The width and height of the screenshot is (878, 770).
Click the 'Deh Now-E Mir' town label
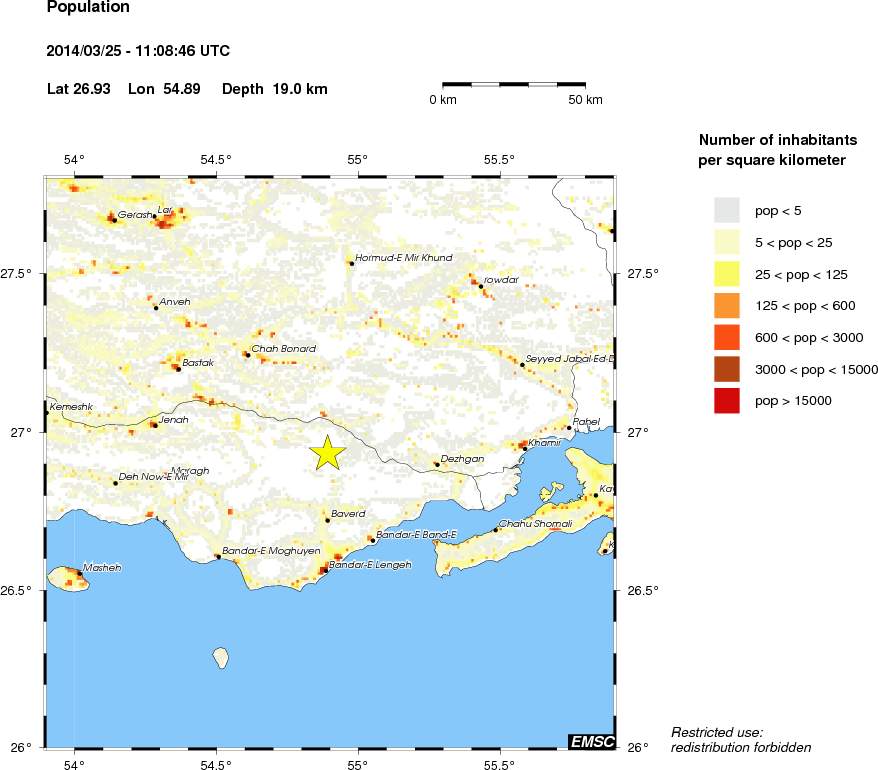[x=153, y=477]
